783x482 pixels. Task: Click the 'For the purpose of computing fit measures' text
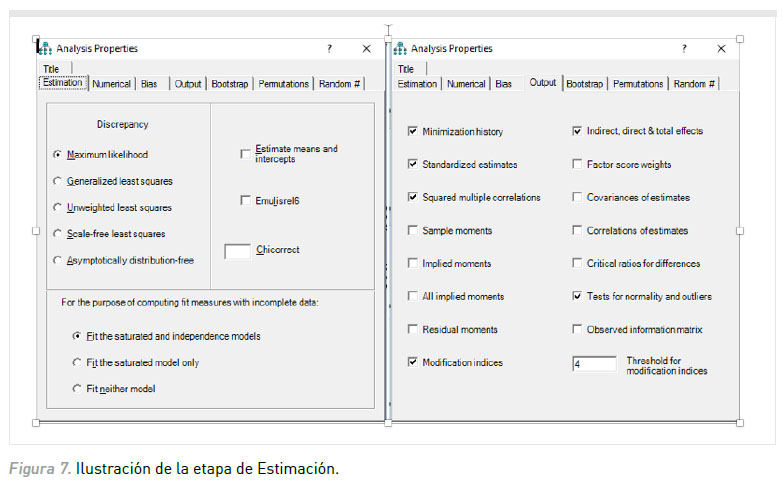point(190,303)
